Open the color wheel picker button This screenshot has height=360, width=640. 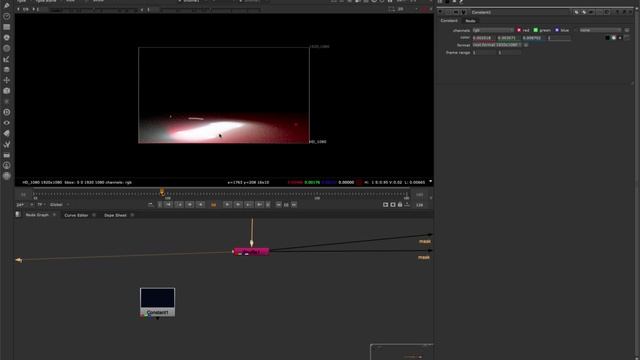click(x=620, y=38)
